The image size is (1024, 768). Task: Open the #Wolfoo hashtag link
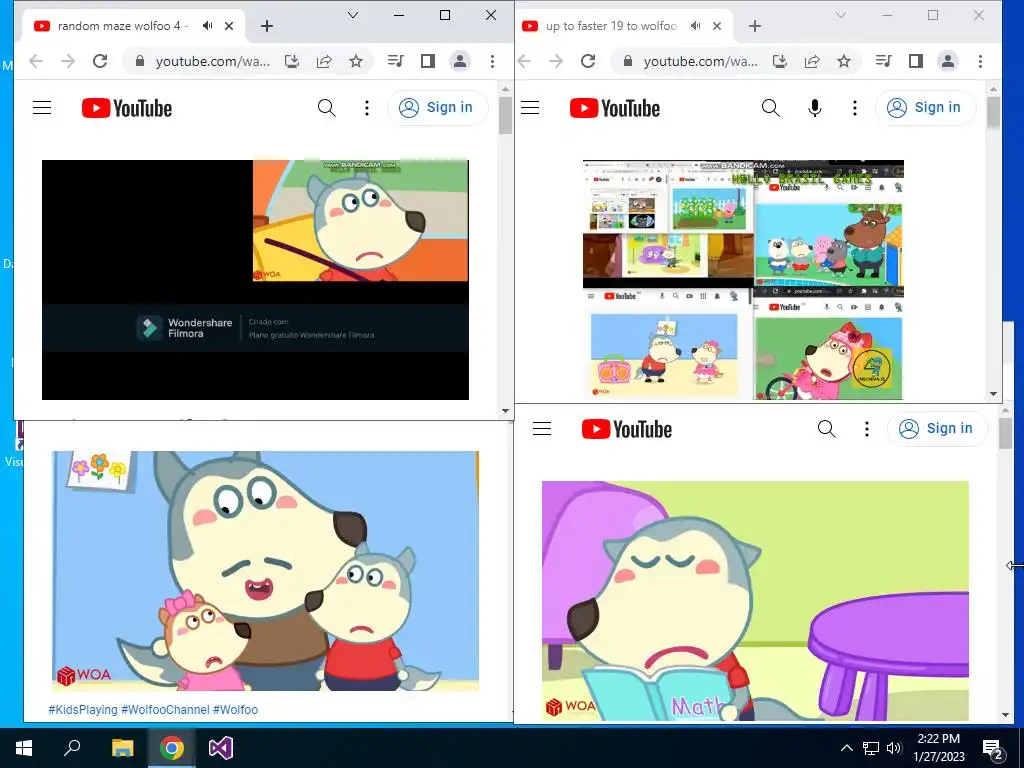(235, 710)
